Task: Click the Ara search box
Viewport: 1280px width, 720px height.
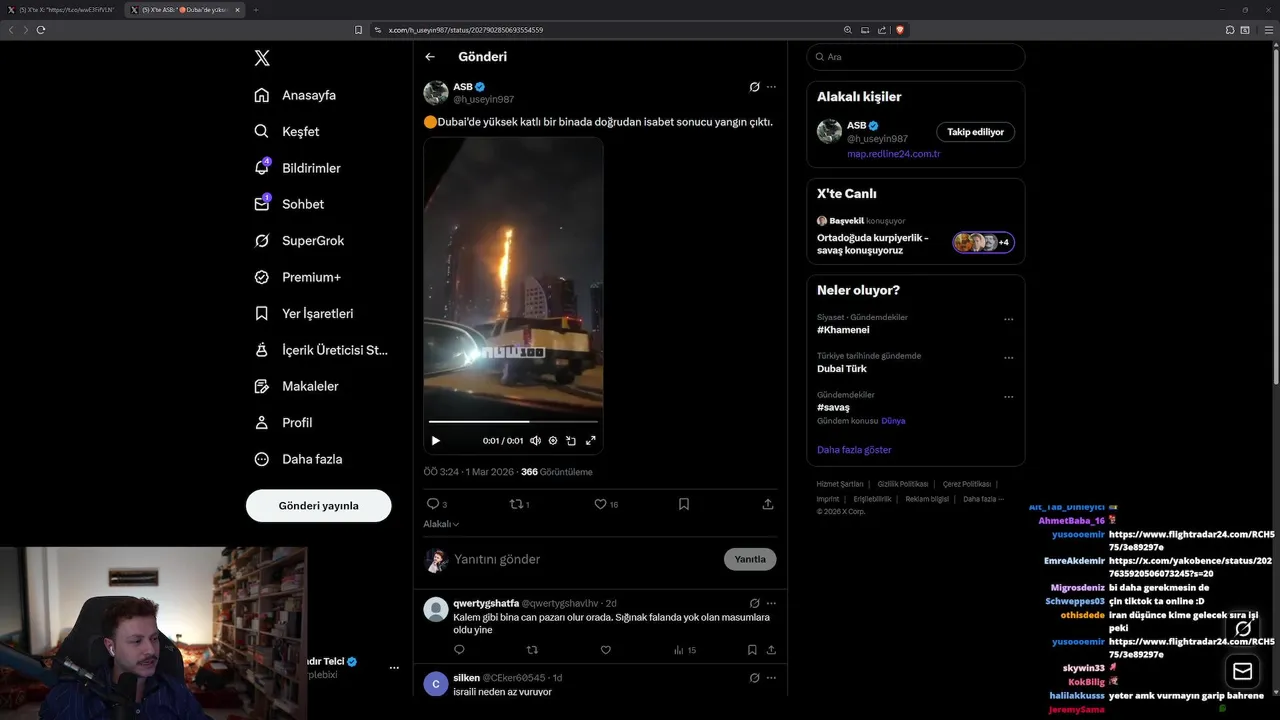Action: tap(916, 57)
